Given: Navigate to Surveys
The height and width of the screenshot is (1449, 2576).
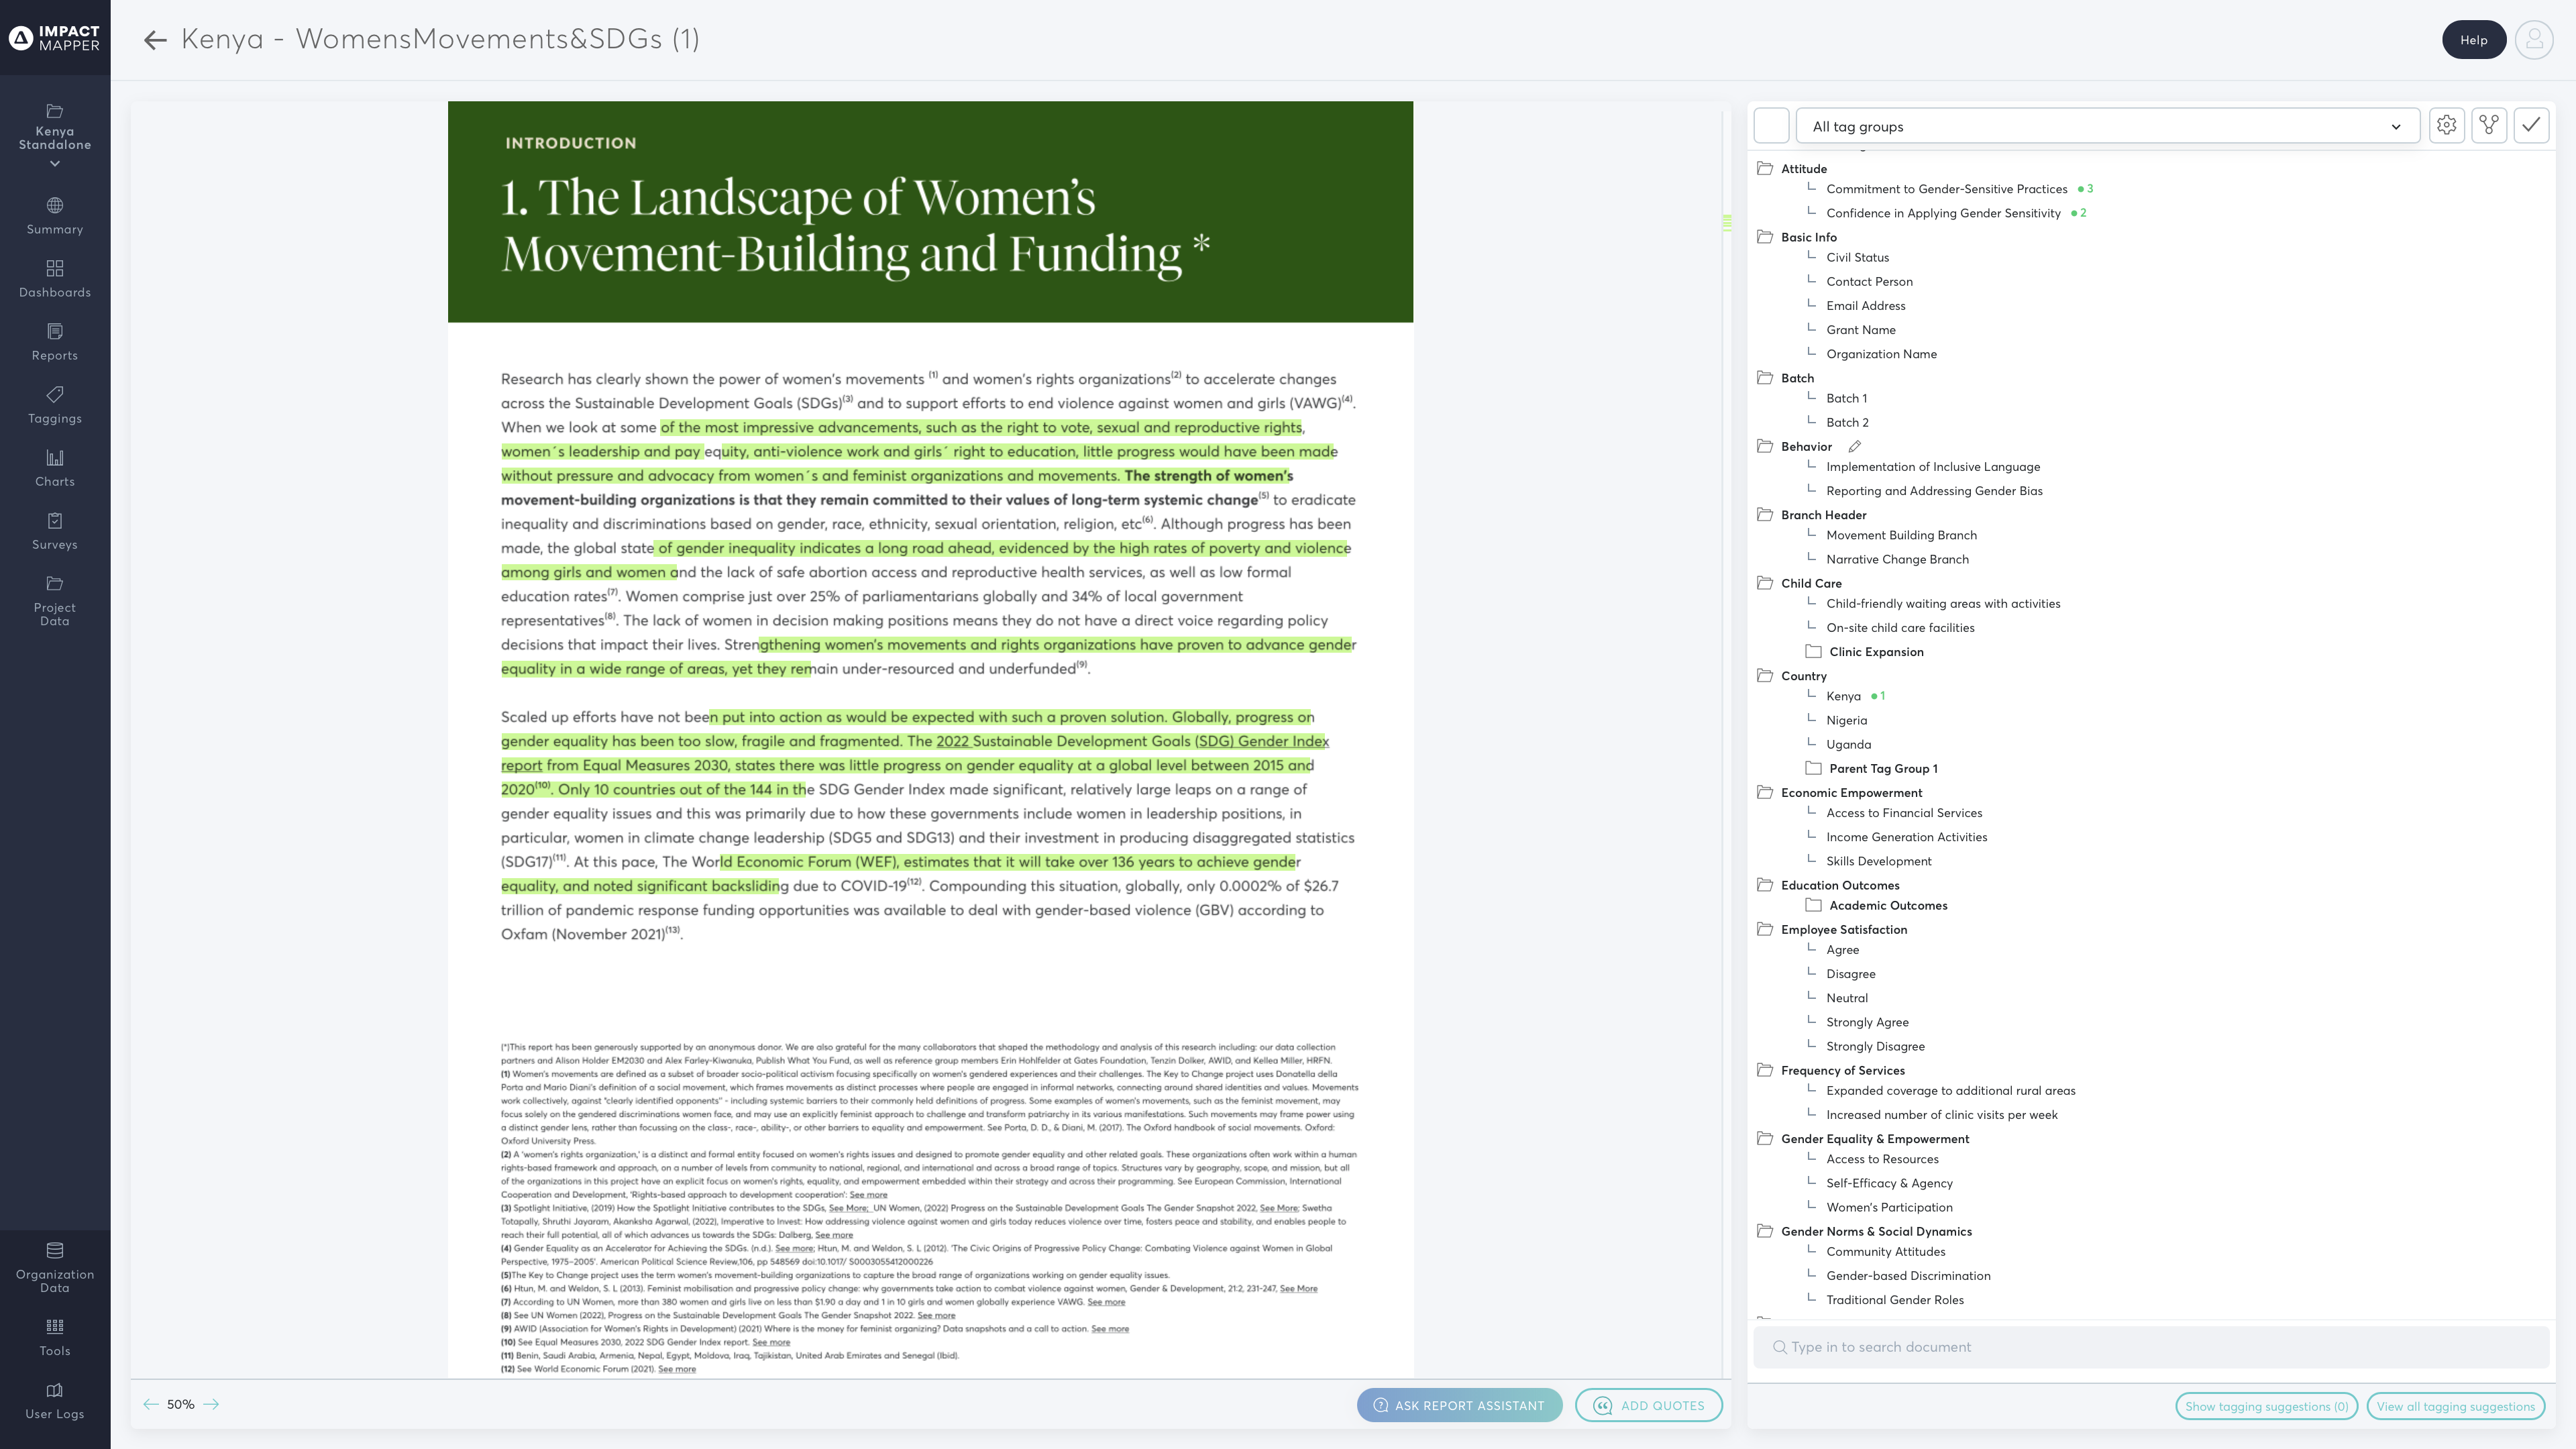Looking at the screenshot, I should 55,531.
